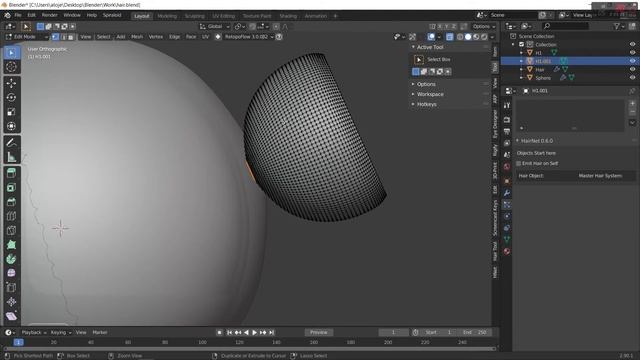The height and width of the screenshot is (360, 640).
Task: Select the Measure tool
Action: pyautogui.click(x=11, y=156)
